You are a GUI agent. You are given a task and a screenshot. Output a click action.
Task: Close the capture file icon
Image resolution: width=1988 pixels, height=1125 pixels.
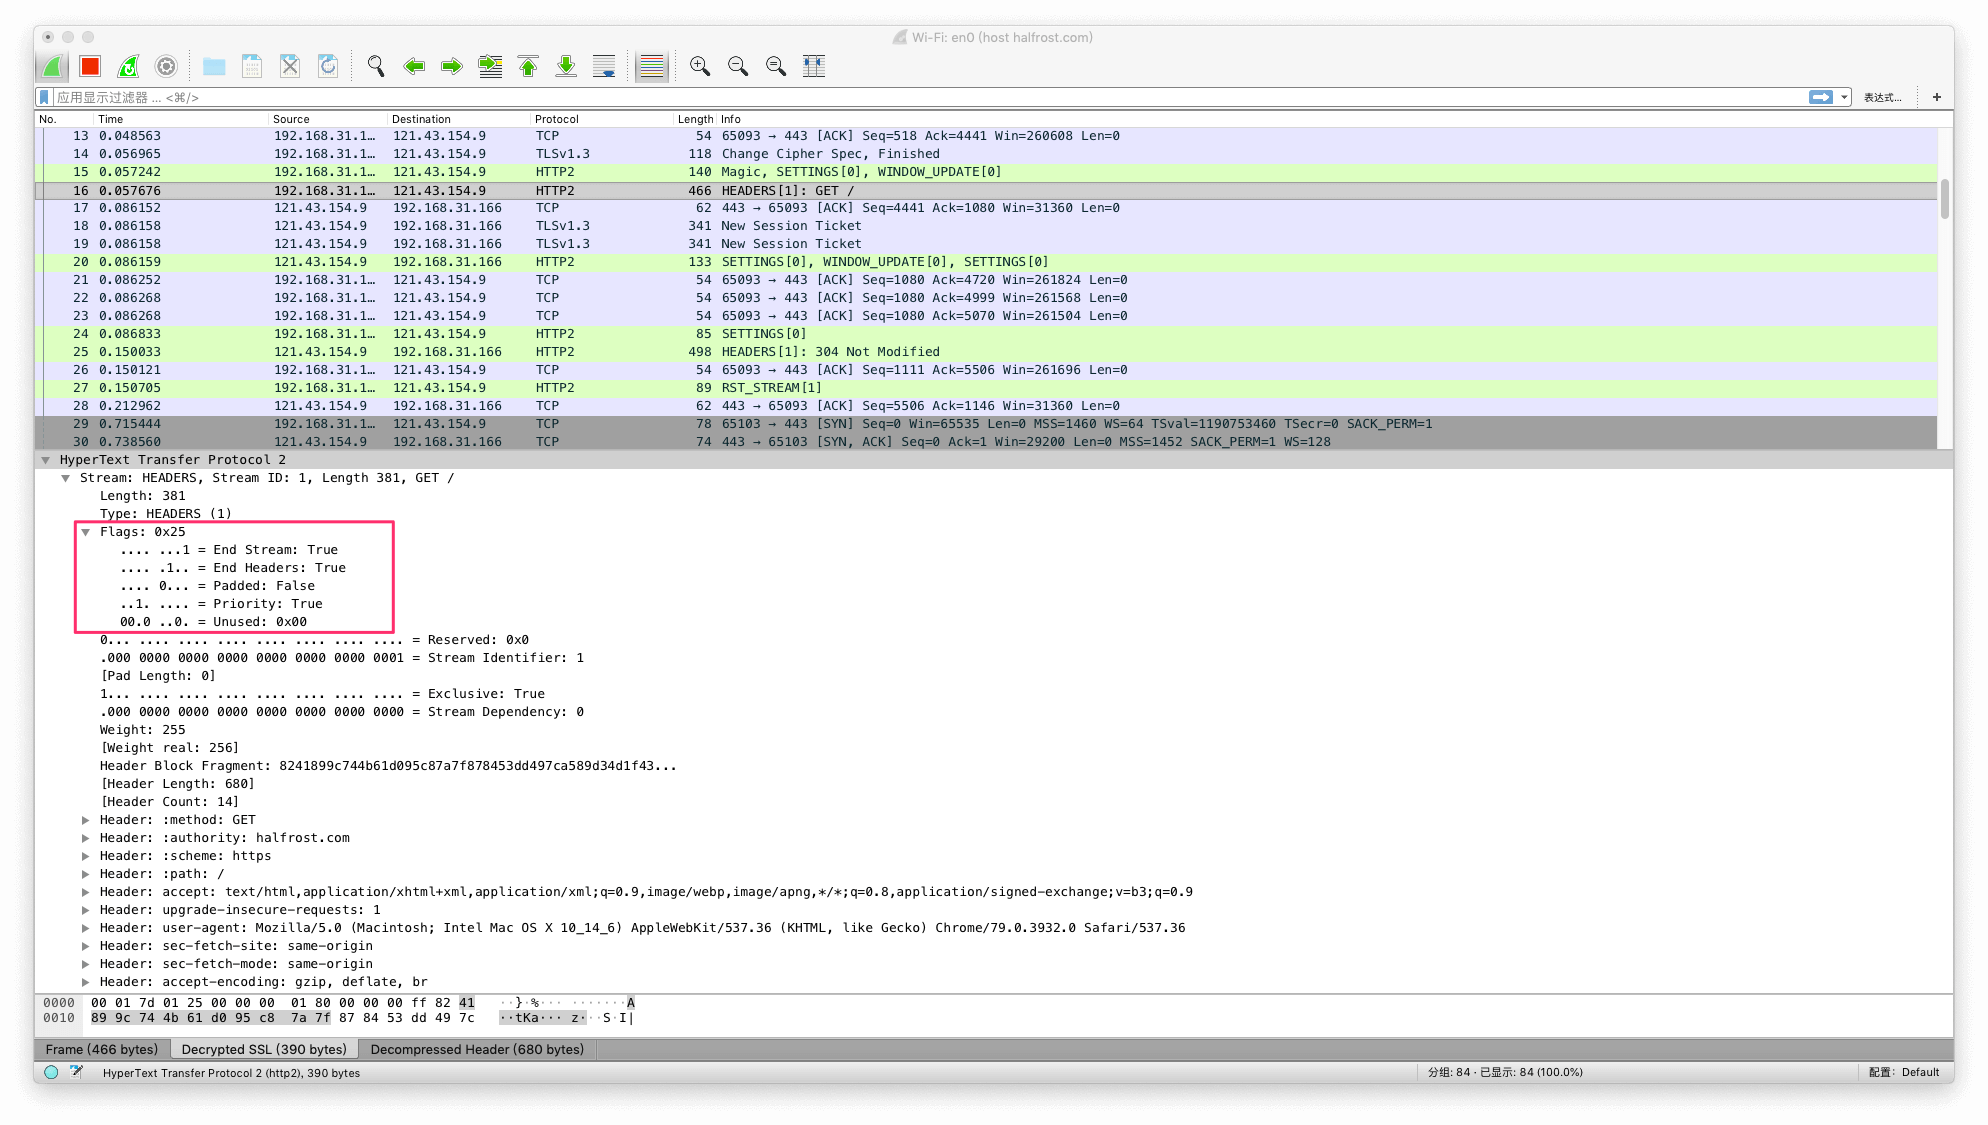[290, 66]
